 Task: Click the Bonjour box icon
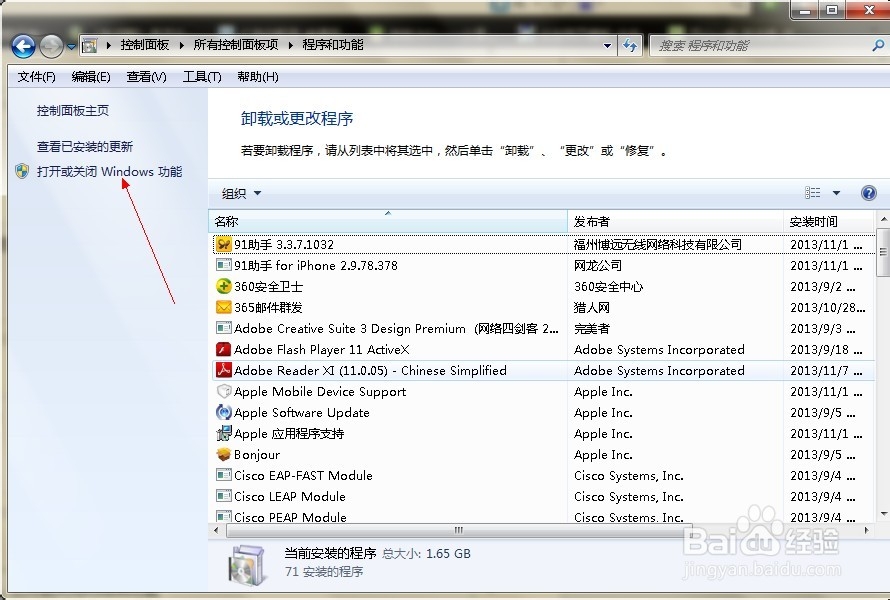point(224,454)
